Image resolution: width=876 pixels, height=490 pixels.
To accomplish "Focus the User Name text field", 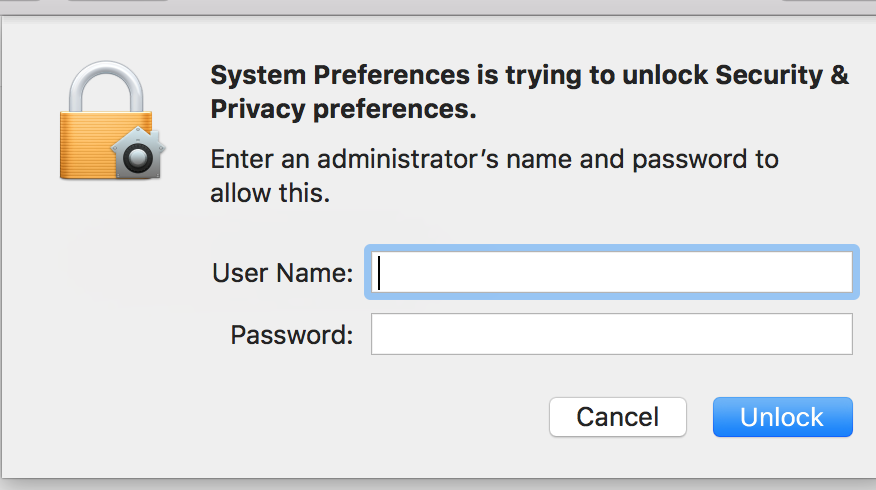I will (x=612, y=272).
